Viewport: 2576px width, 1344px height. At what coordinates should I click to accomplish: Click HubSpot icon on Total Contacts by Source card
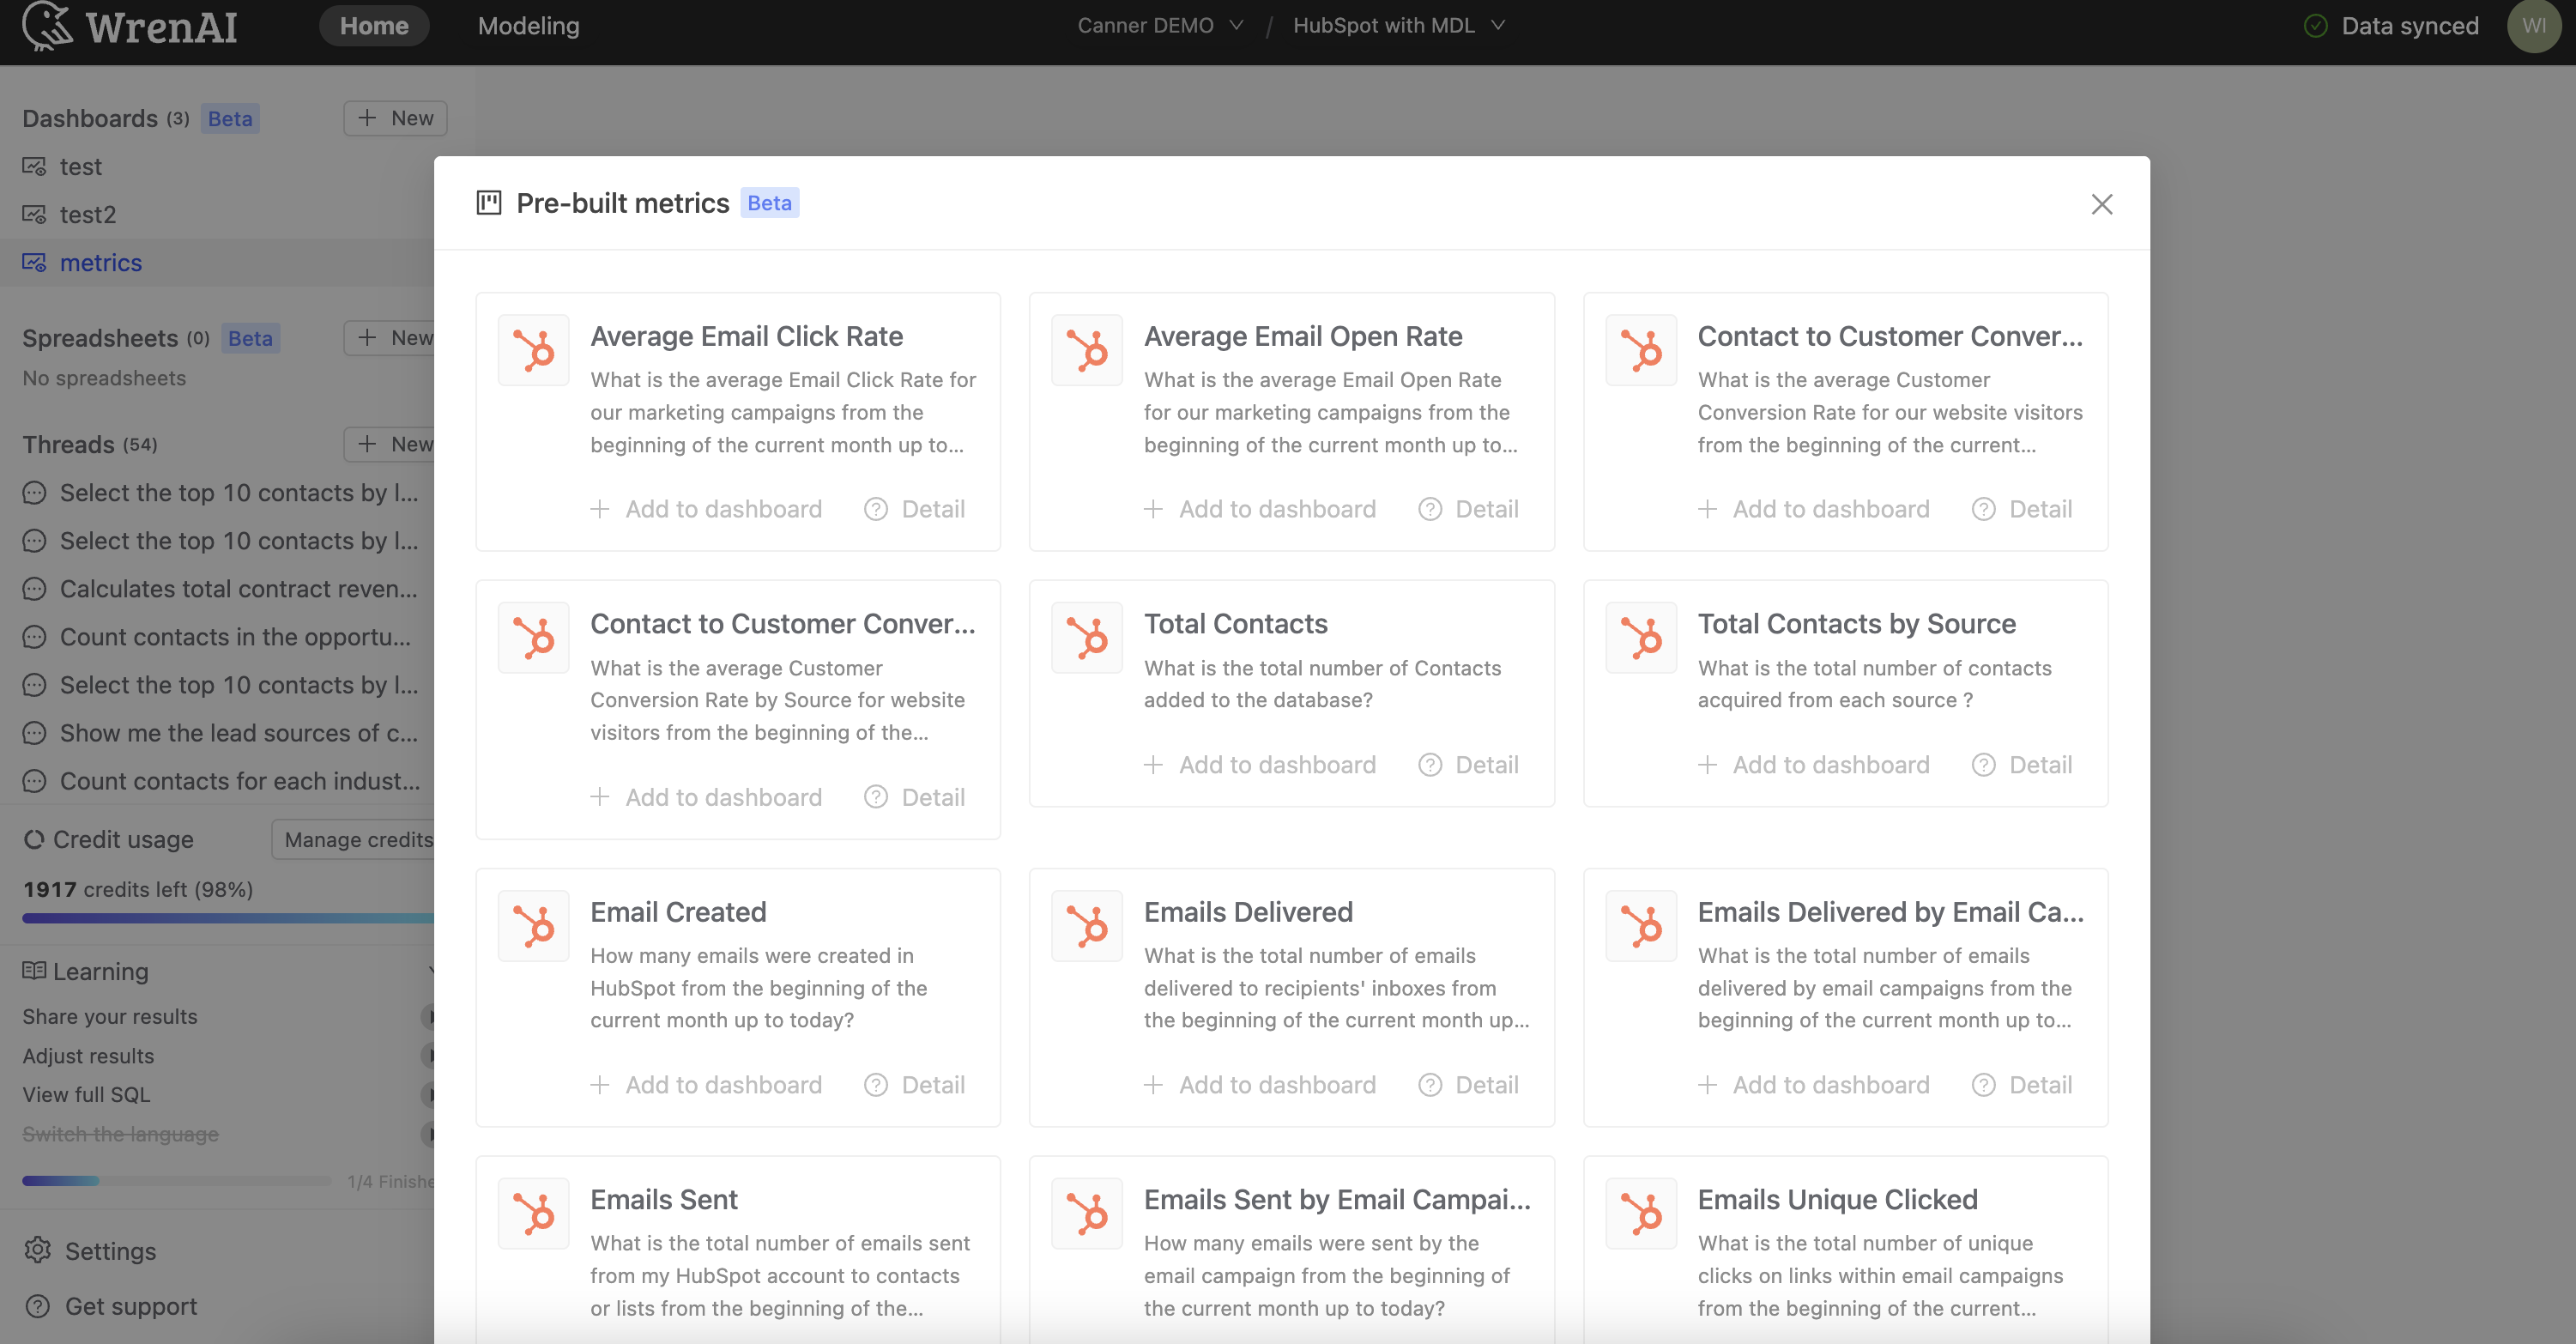point(1641,637)
